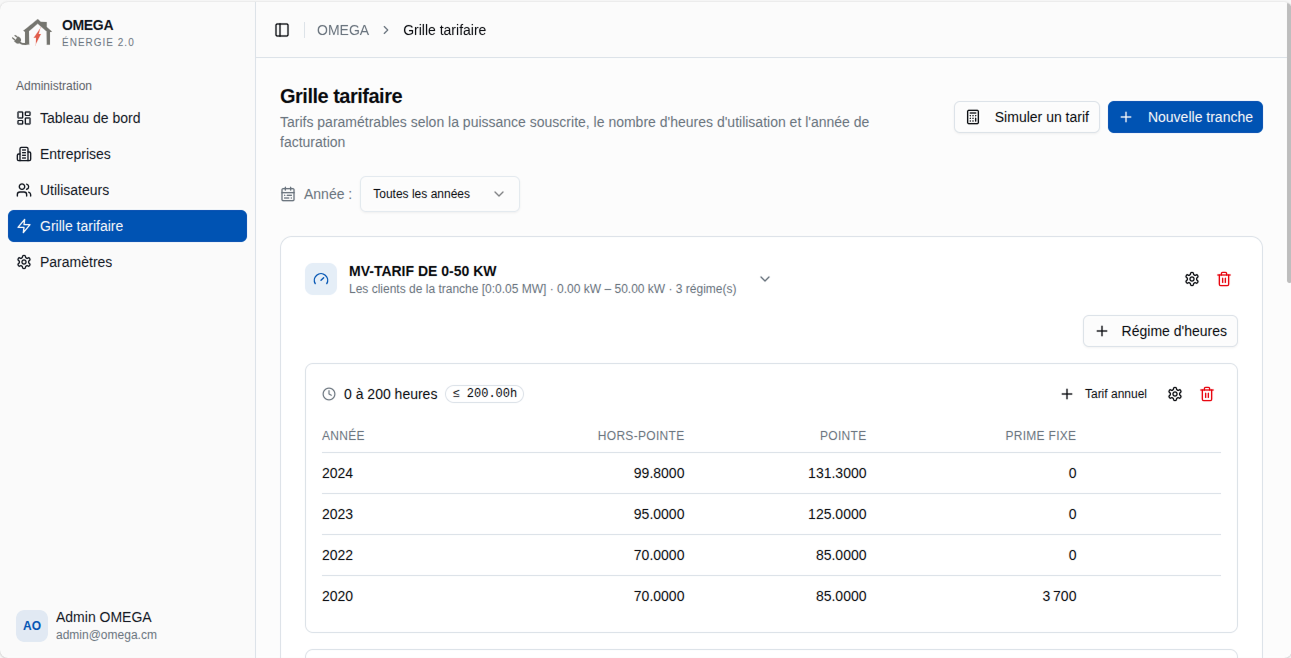Click admin@omega.cm email text
The width and height of the screenshot is (1291, 658).
pyautogui.click(x=106, y=635)
